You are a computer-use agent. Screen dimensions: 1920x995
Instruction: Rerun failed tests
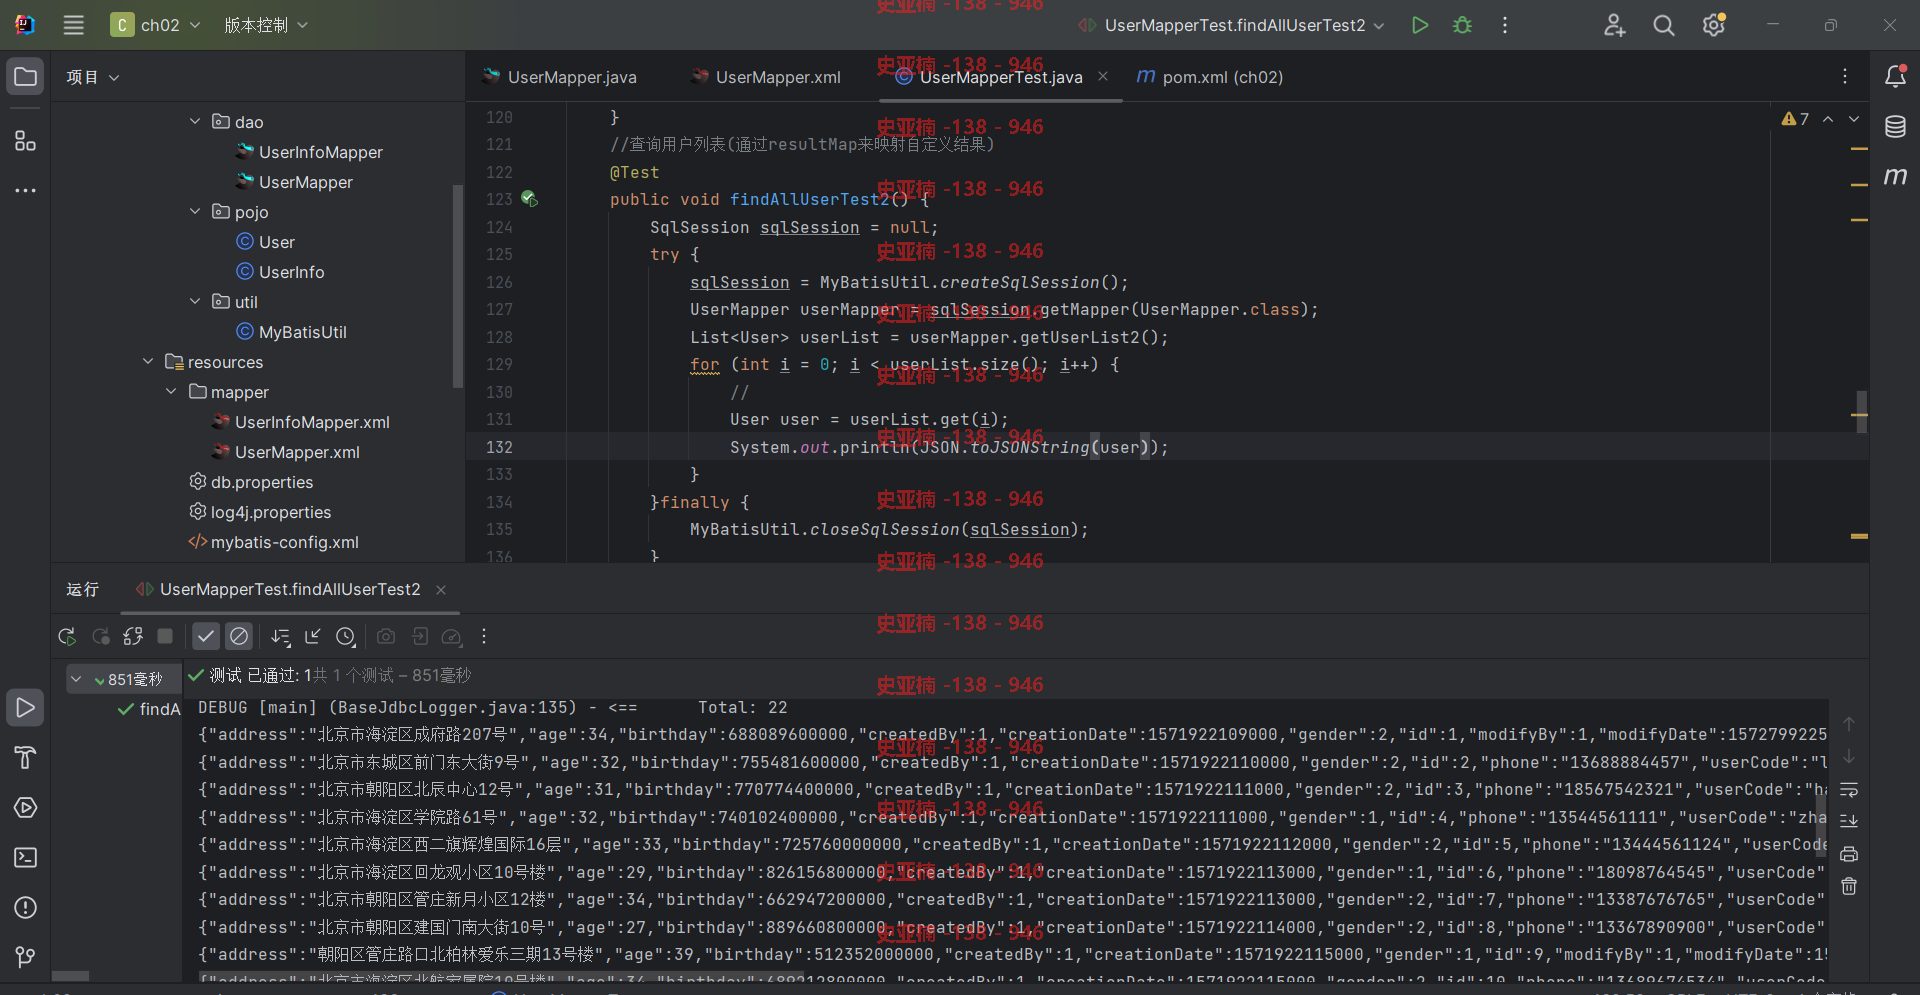(x=101, y=636)
